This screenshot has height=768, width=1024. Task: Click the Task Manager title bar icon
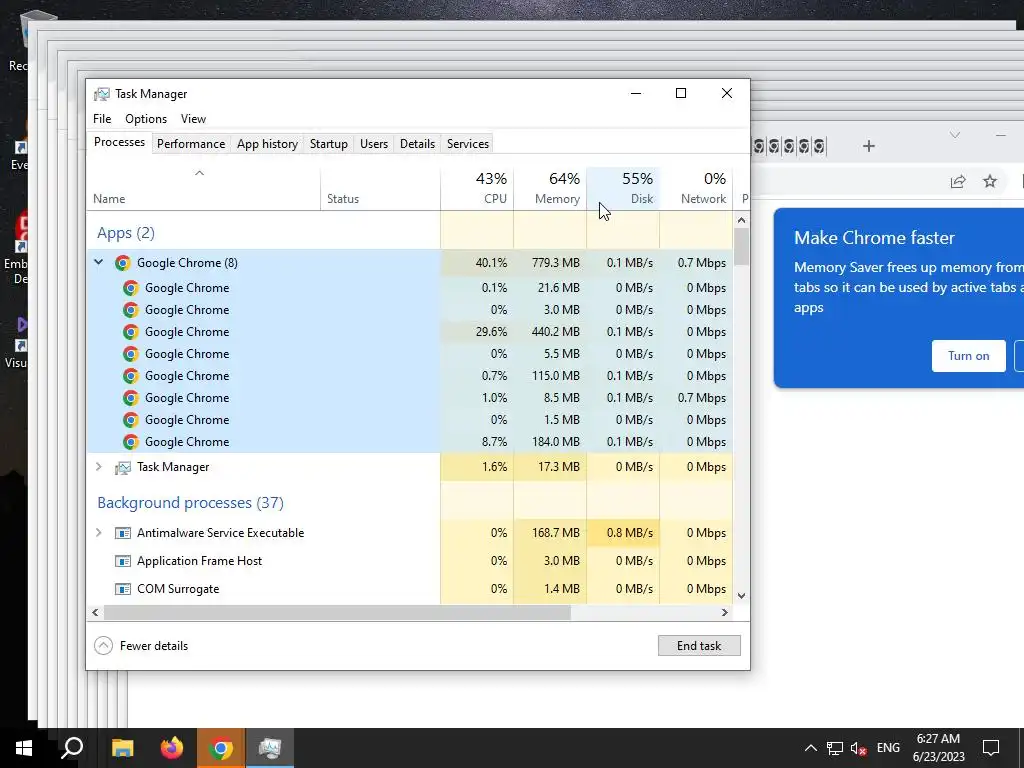point(101,94)
